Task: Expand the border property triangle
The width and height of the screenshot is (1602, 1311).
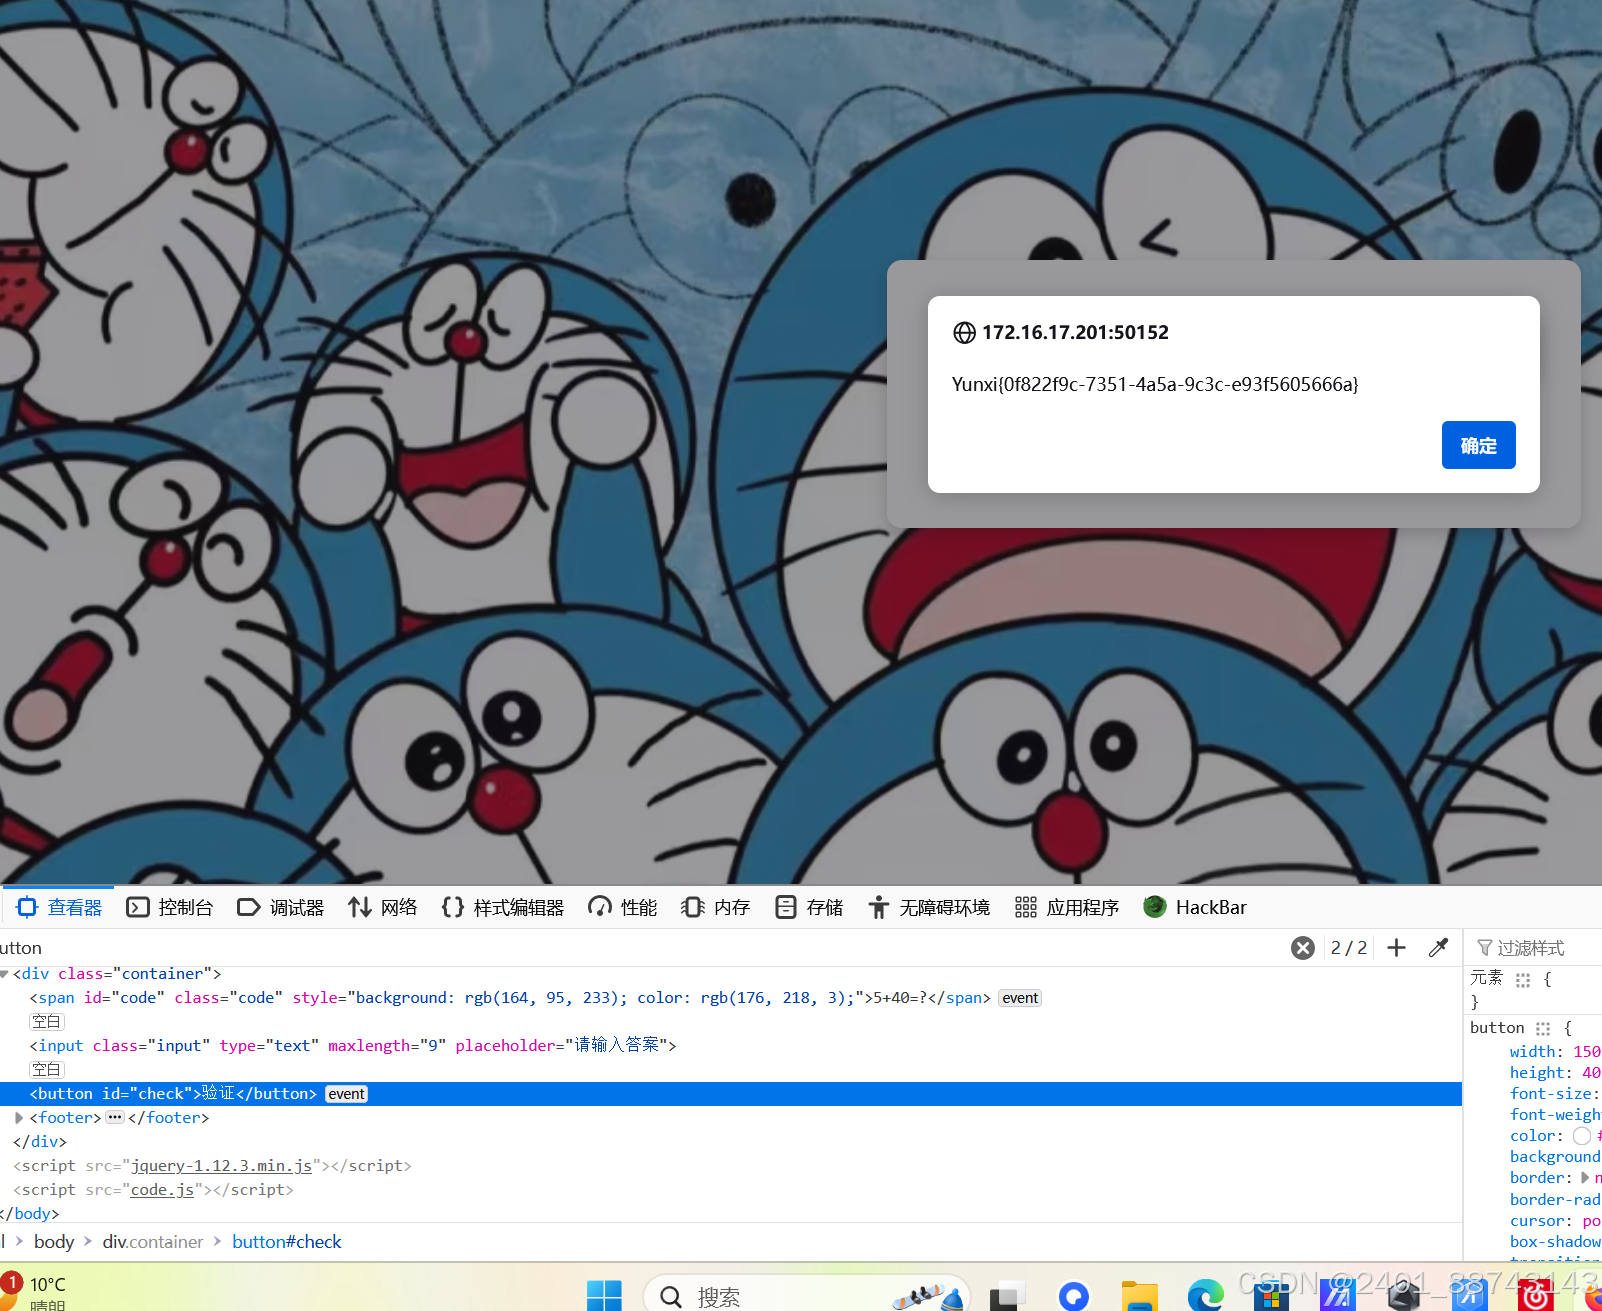Action: (x=1584, y=1178)
